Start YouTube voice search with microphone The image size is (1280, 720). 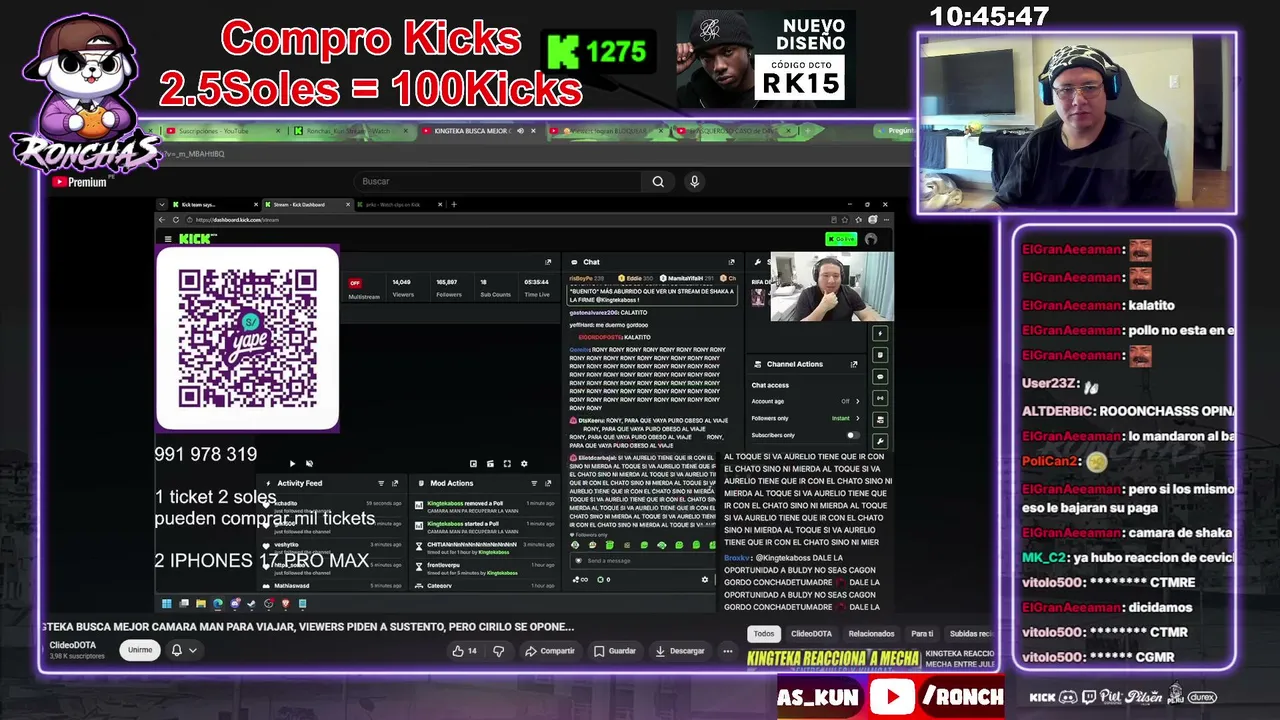coord(694,182)
